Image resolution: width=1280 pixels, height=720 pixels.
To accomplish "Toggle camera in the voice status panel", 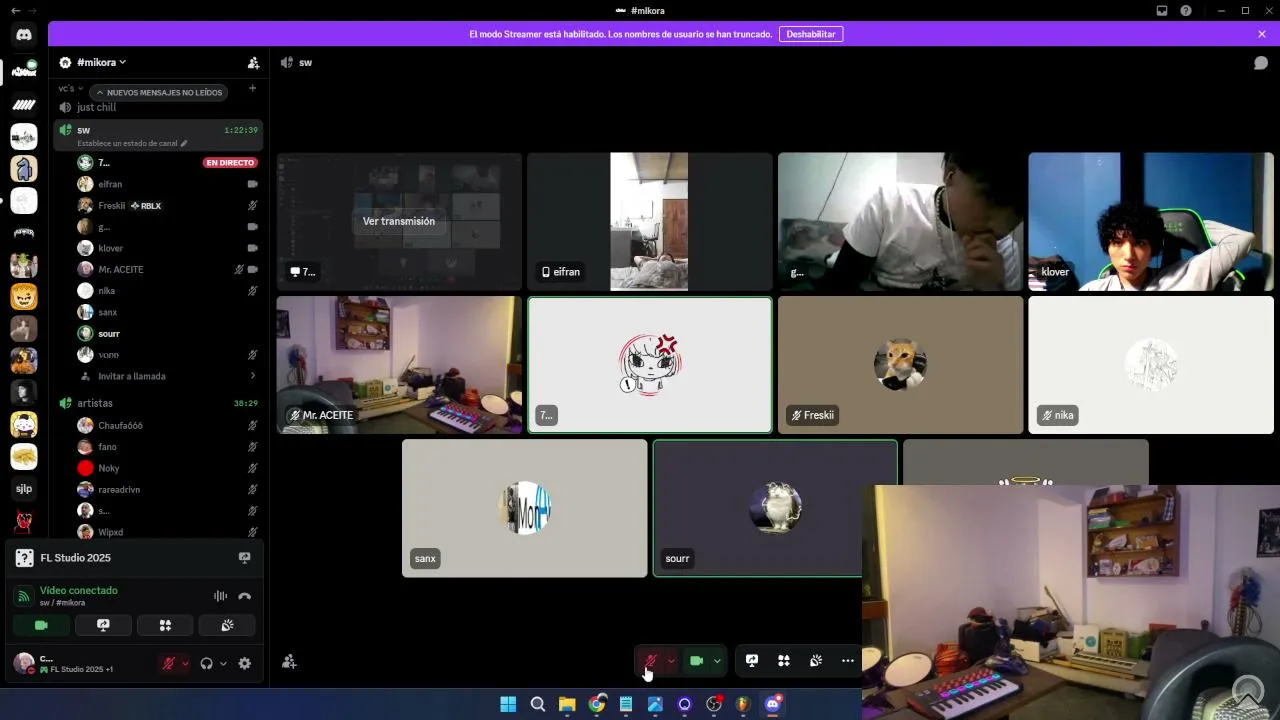I will (x=41, y=625).
